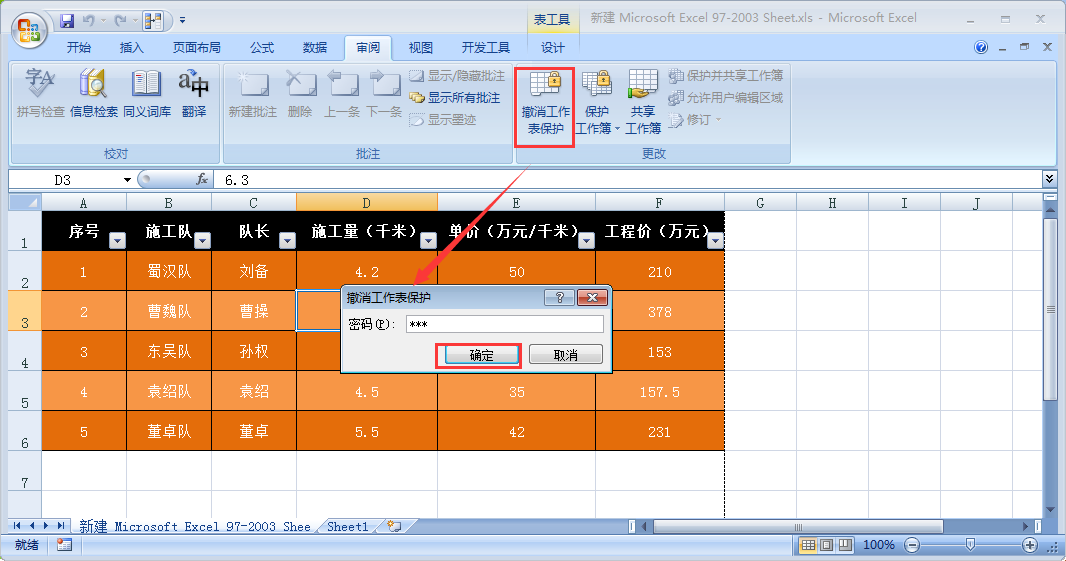Click the 100% zoom level

(878, 545)
